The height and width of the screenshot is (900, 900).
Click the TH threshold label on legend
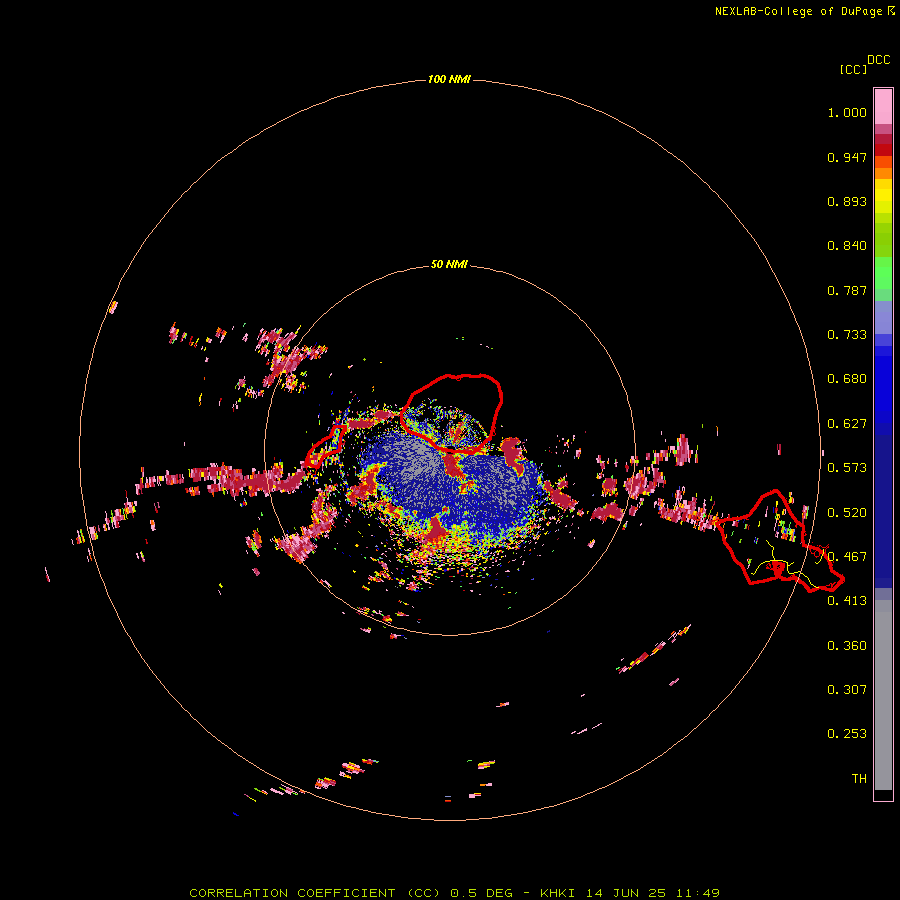coord(859,779)
